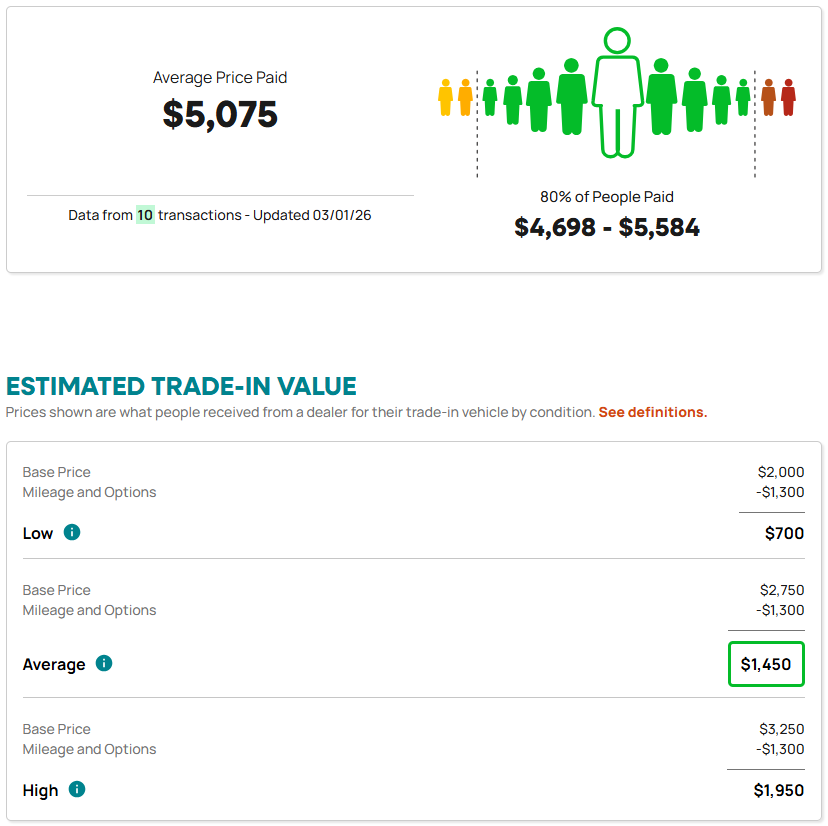The width and height of the screenshot is (828, 826).
Task: Click the info icon next to Low
Action: coord(72,533)
